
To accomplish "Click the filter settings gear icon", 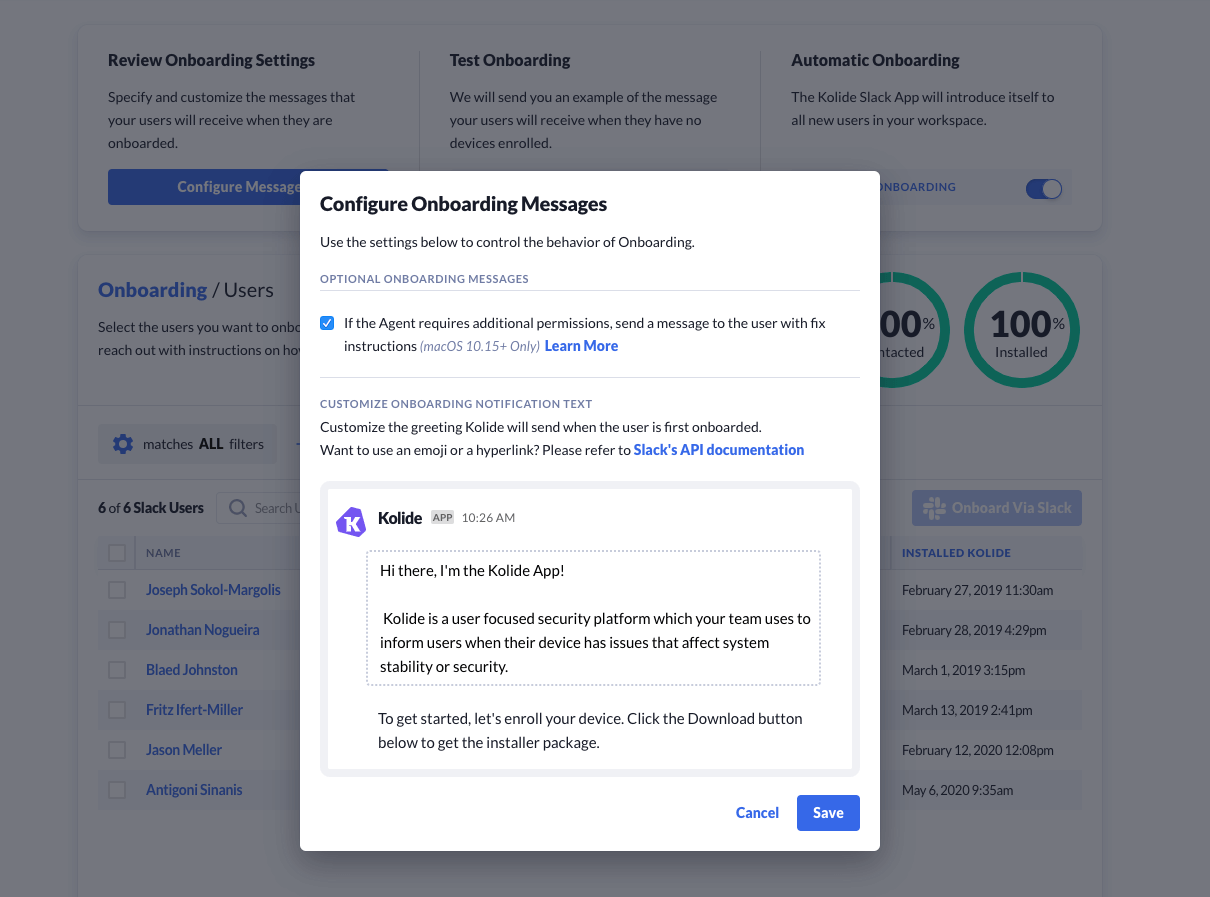I will point(123,444).
